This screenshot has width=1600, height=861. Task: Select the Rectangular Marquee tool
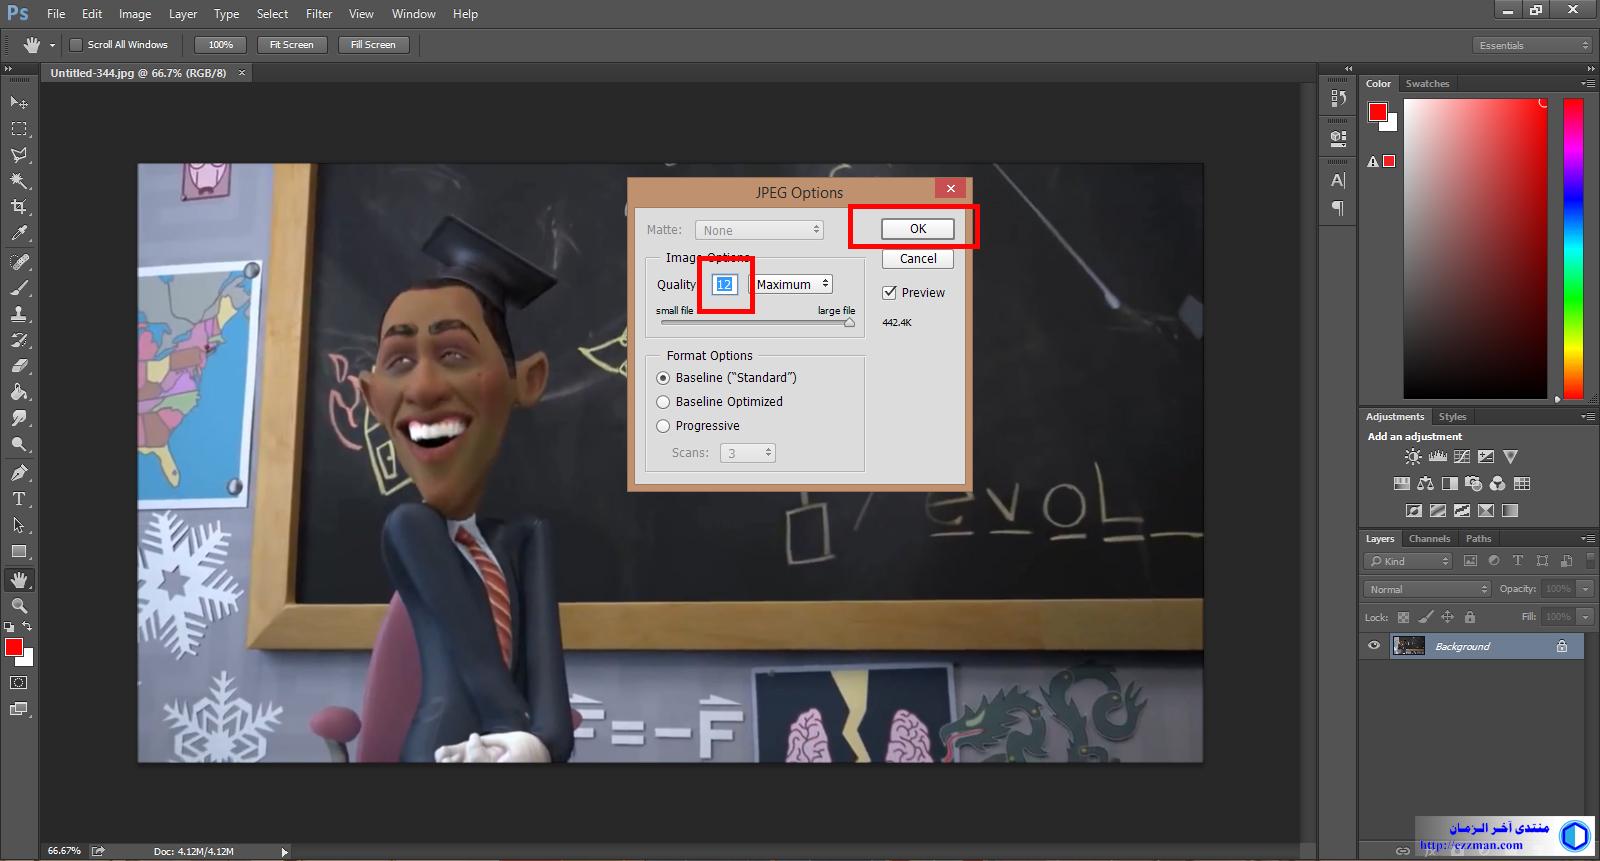(19, 129)
